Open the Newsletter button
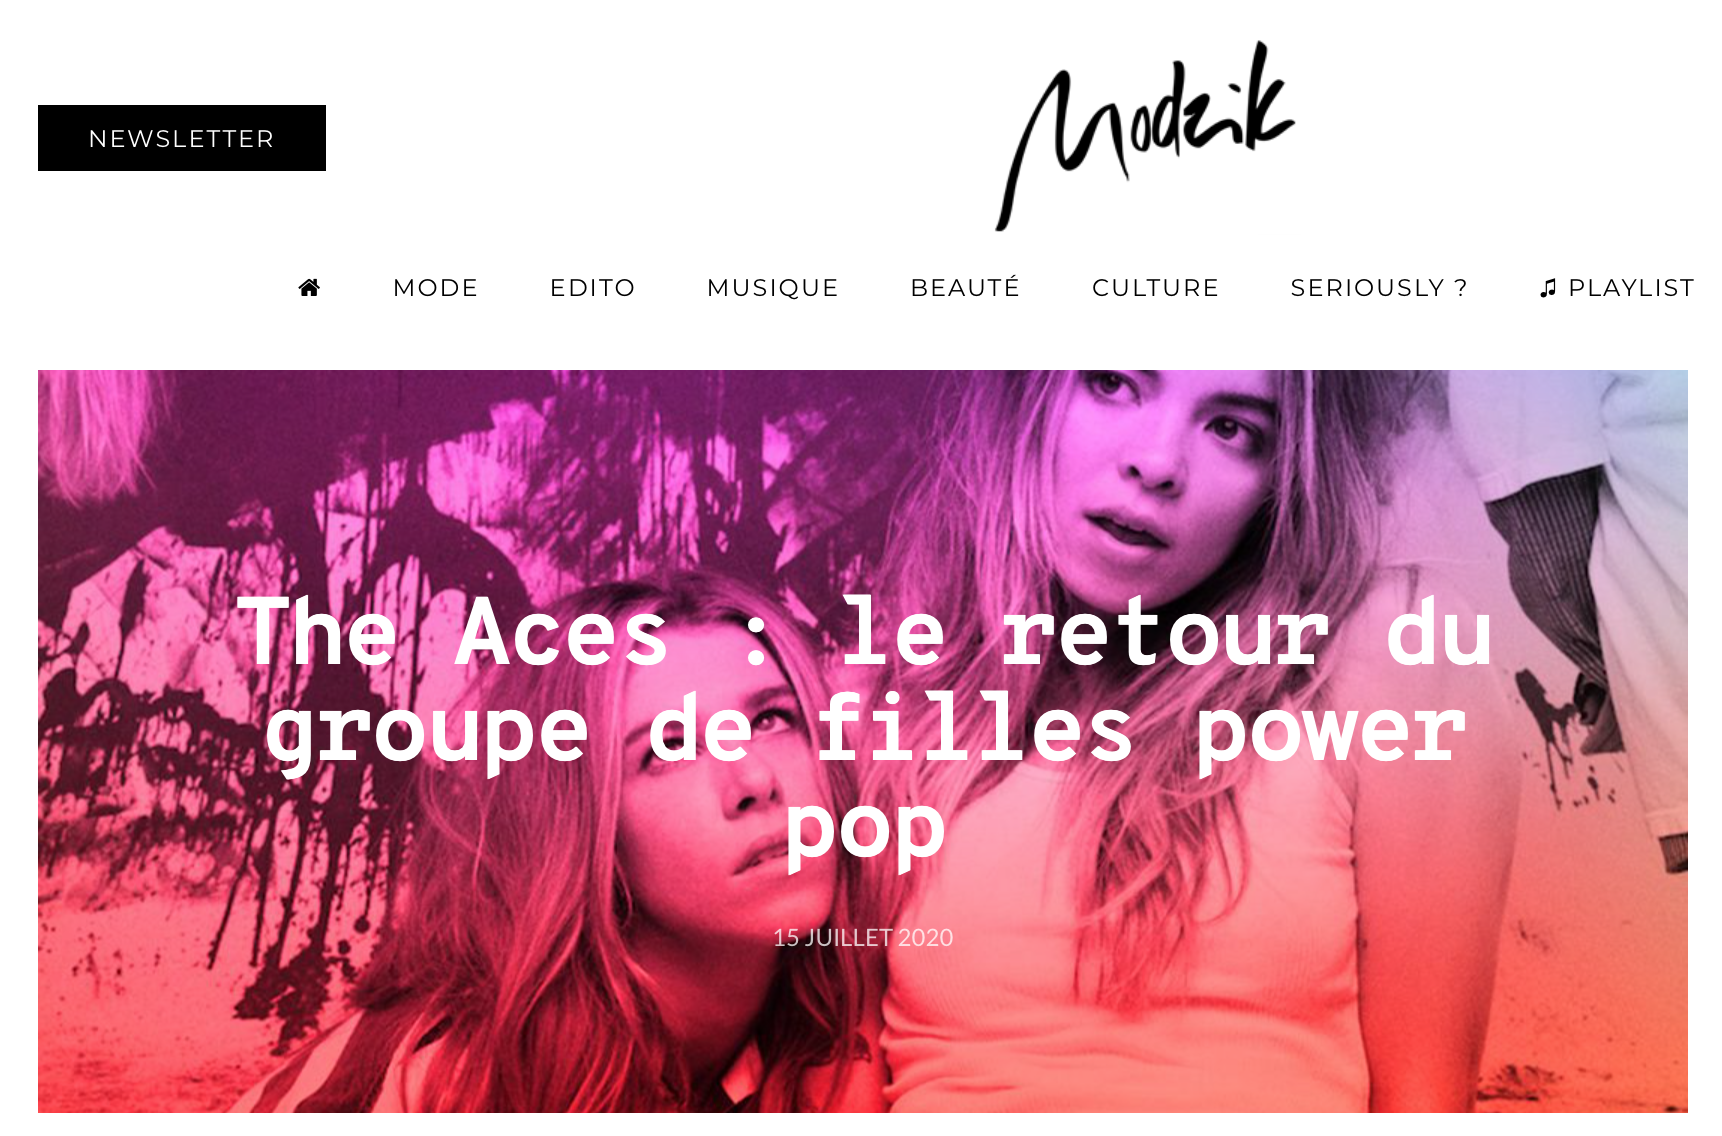Image resolution: width=1722 pixels, height=1136 pixels. coord(182,138)
